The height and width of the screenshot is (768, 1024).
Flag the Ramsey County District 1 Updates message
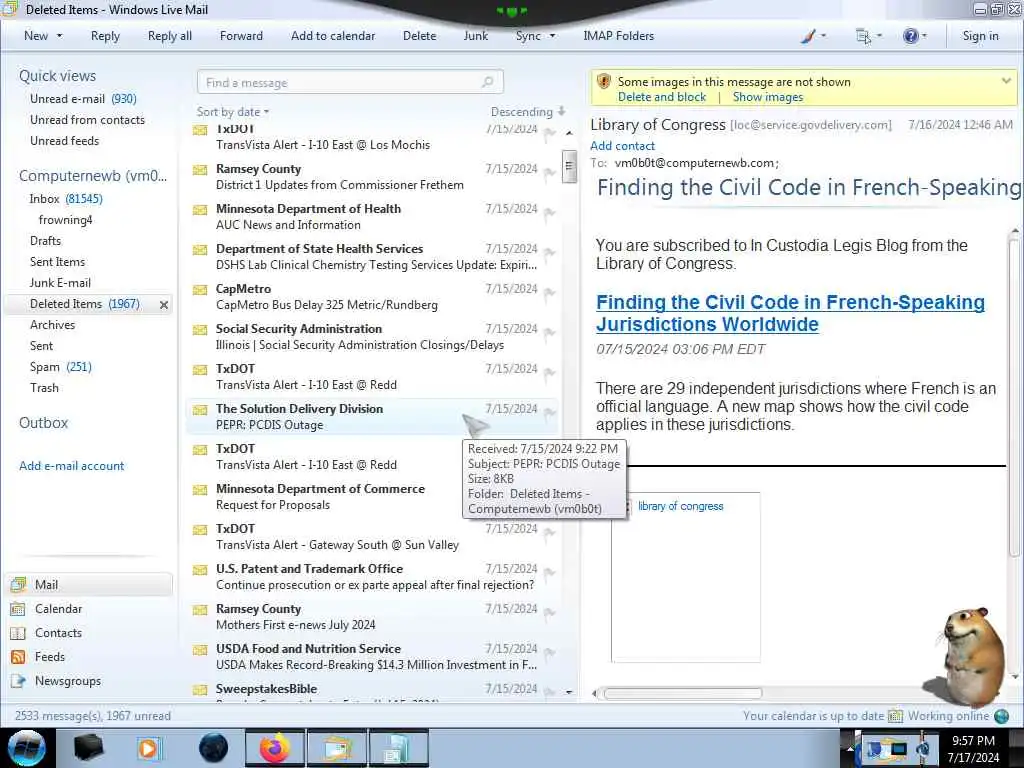[x=550, y=173]
